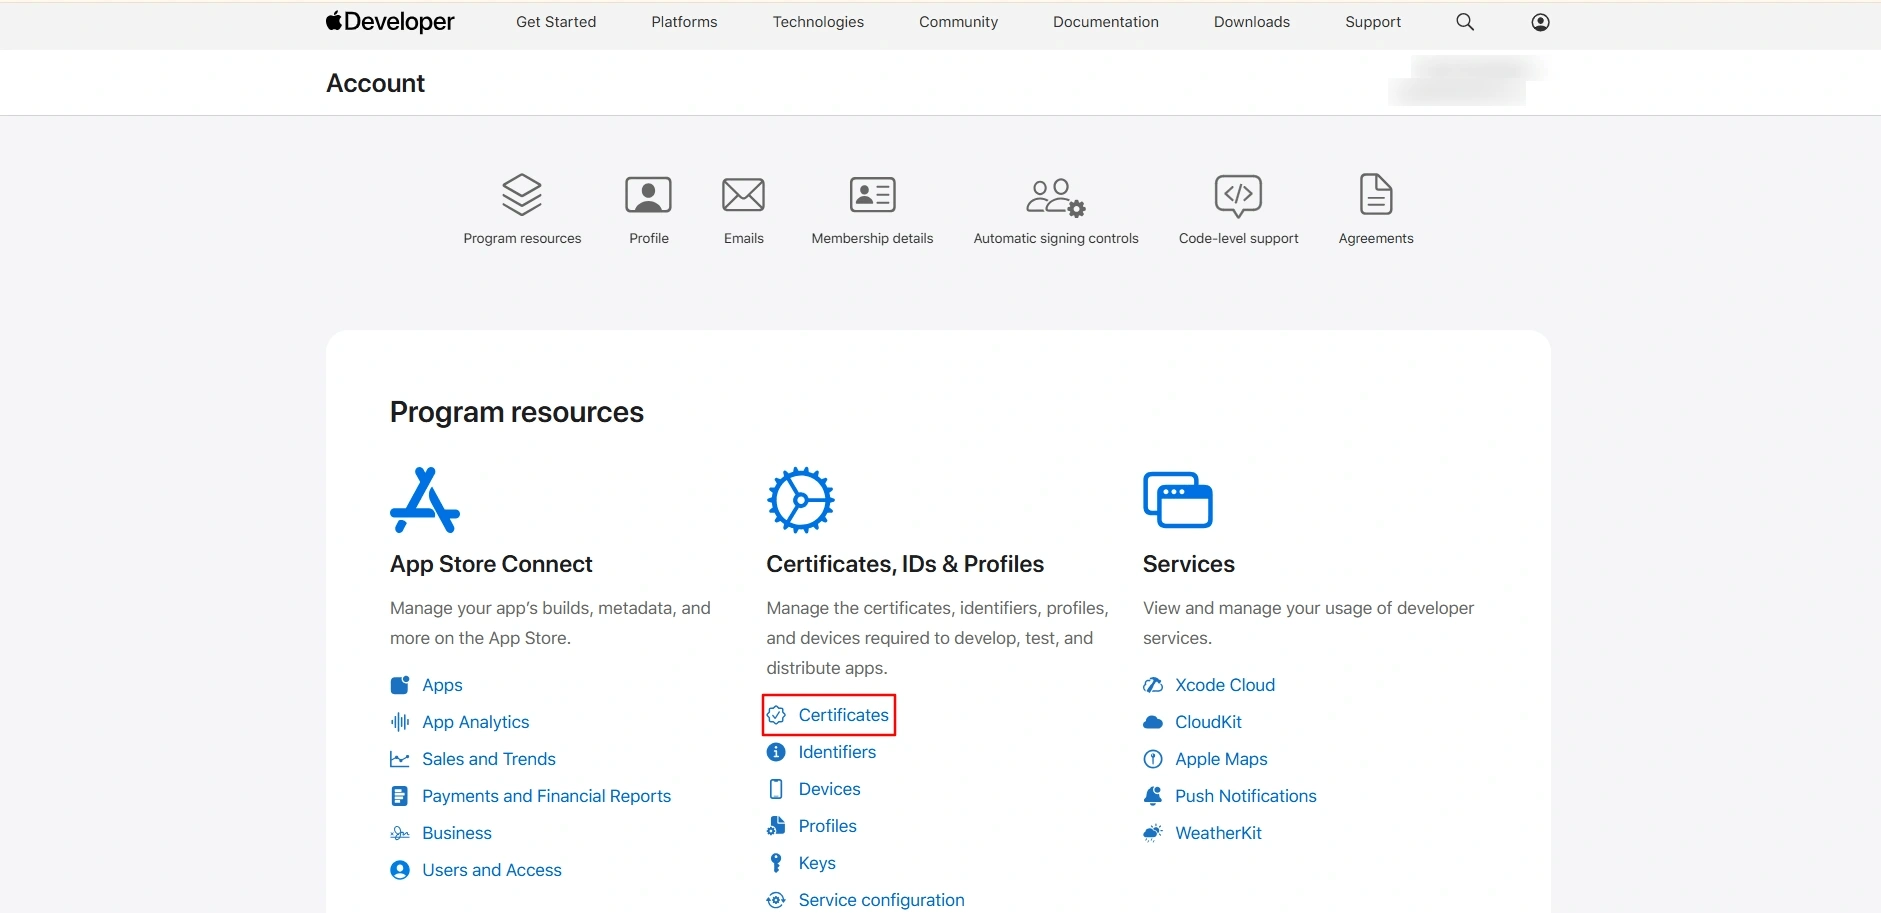Open the Apps link

pyautogui.click(x=442, y=685)
